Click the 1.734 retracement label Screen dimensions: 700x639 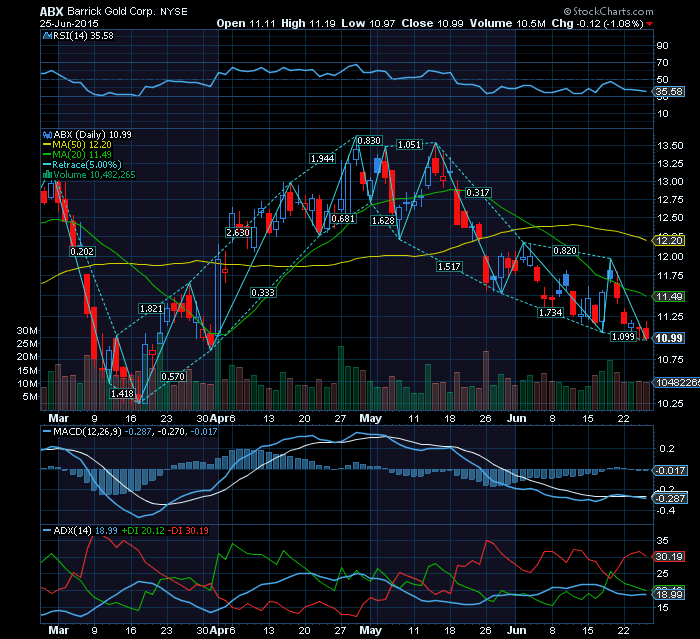(x=550, y=313)
